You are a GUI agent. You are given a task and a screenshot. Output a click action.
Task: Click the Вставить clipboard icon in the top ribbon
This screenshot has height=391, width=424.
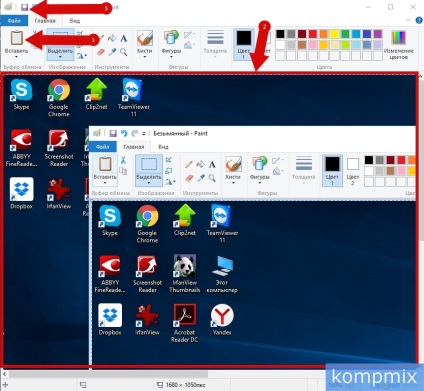point(16,38)
